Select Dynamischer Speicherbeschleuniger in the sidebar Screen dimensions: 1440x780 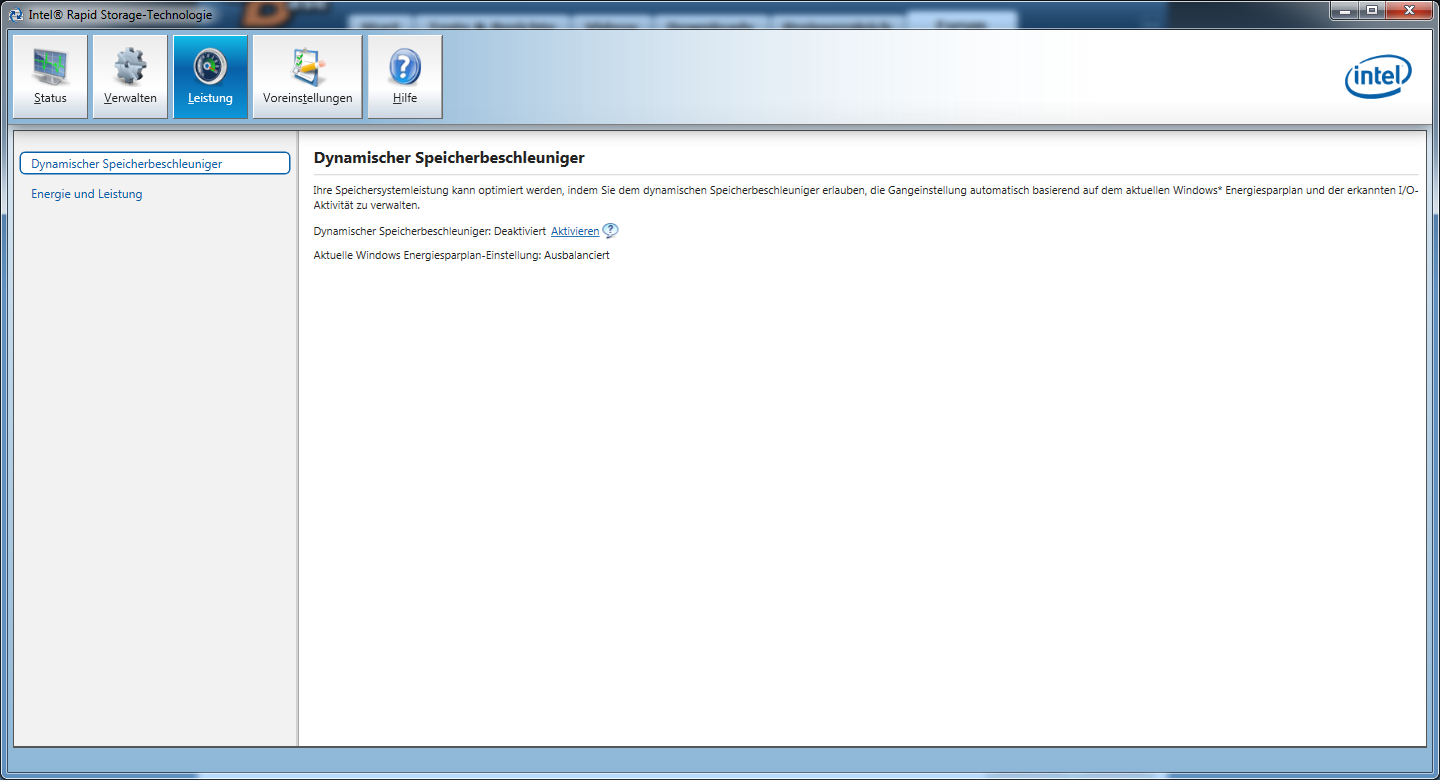tap(154, 163)
